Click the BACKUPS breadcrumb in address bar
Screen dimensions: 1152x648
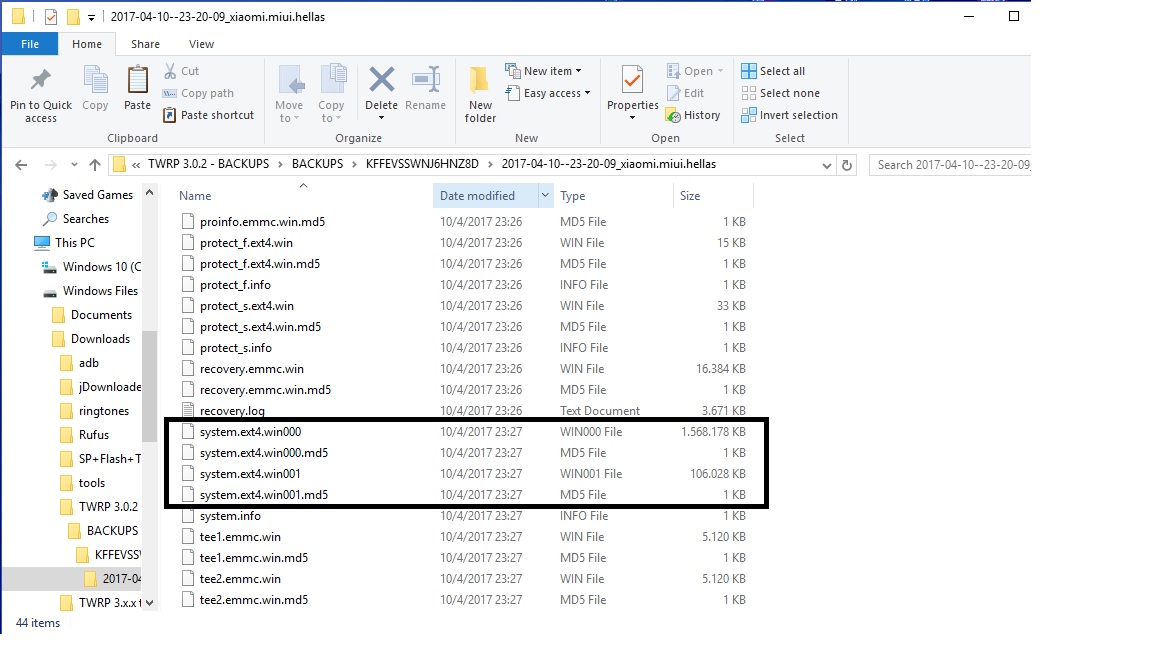tap(317, 164)
